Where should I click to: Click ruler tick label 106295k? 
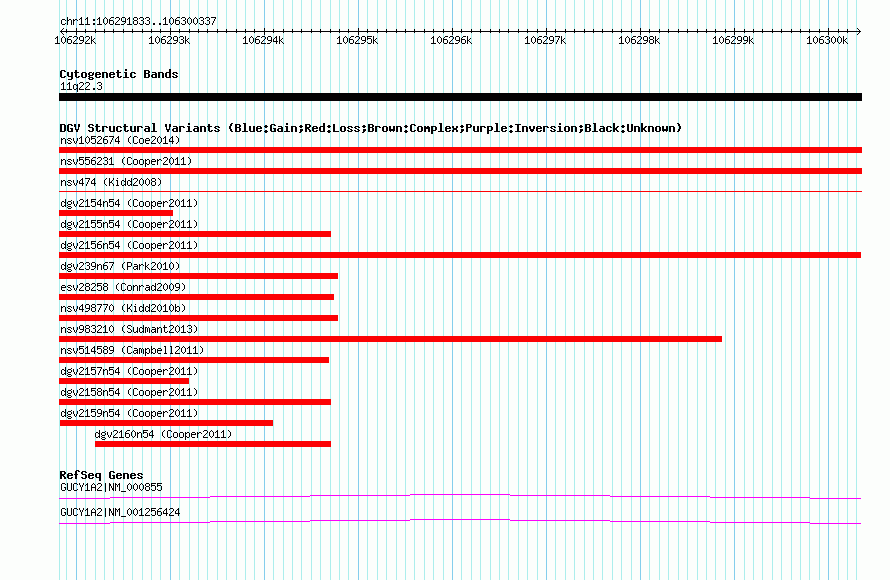click(x=357, y=40)
